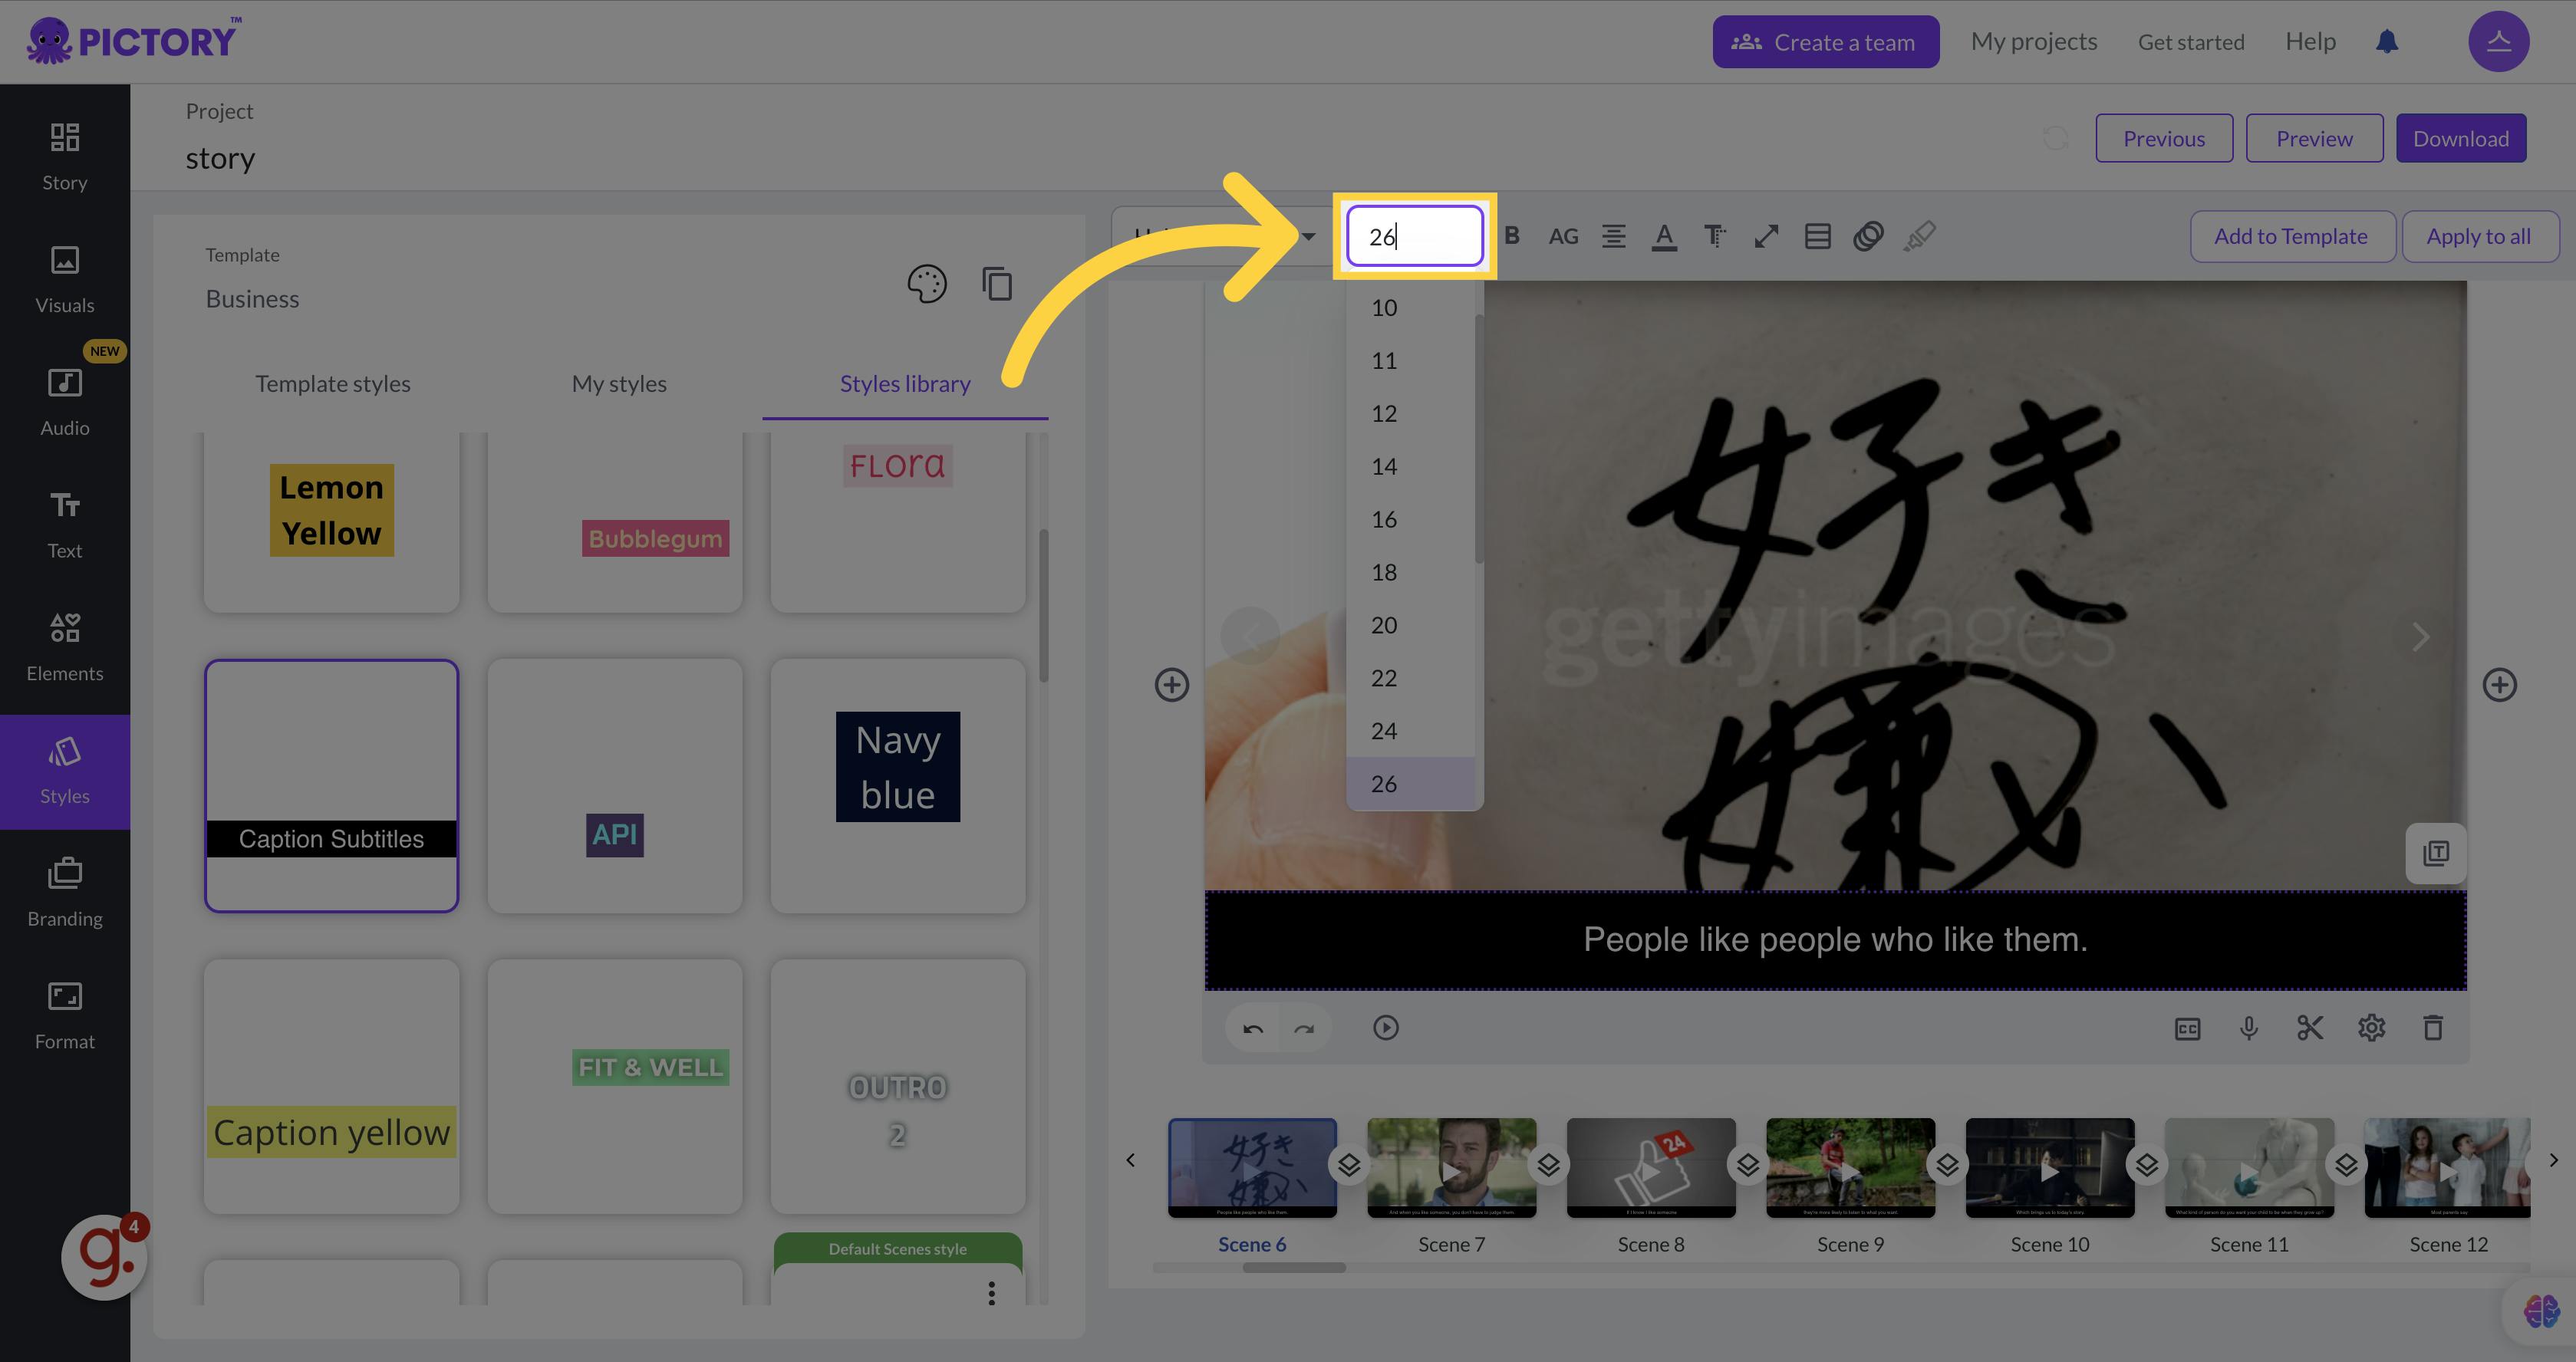Click the notifications bell icon

tap(2387, 42)
